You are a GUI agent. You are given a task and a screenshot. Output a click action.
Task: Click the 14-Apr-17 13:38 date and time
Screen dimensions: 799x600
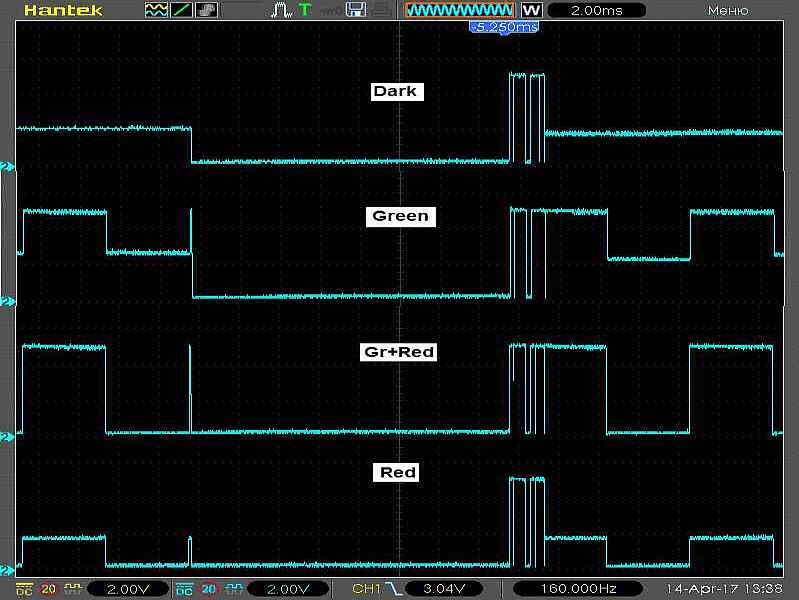724,589
